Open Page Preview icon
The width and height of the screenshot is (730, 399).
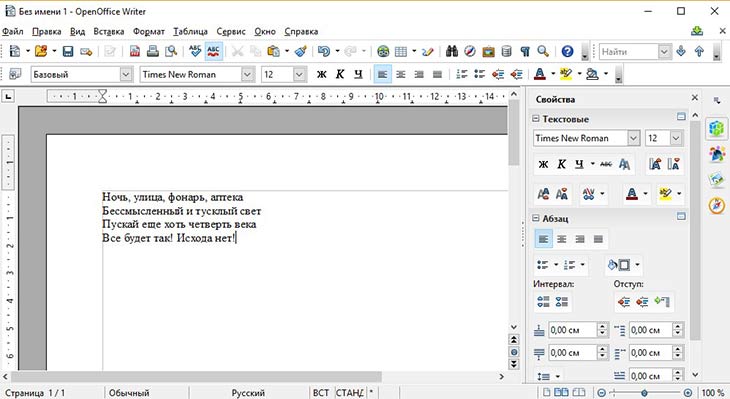click(x=171, y=51)
